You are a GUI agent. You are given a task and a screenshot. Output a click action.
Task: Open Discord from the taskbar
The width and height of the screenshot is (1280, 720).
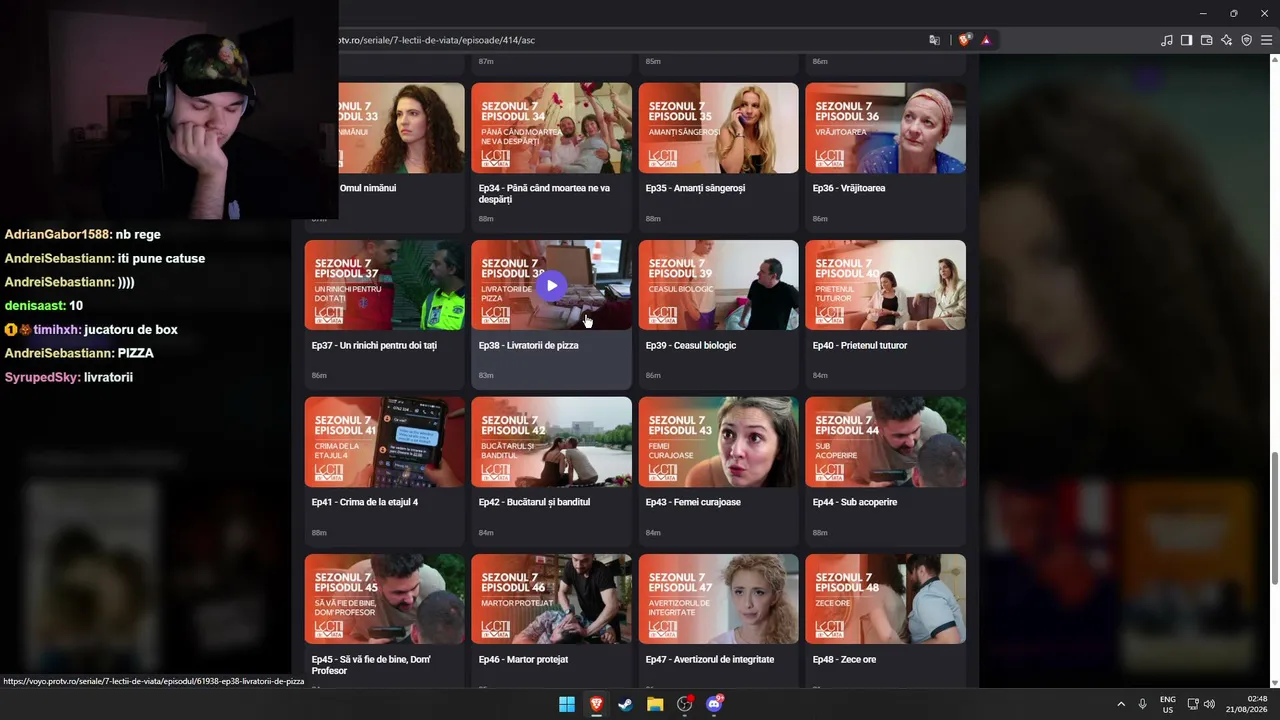714,704
